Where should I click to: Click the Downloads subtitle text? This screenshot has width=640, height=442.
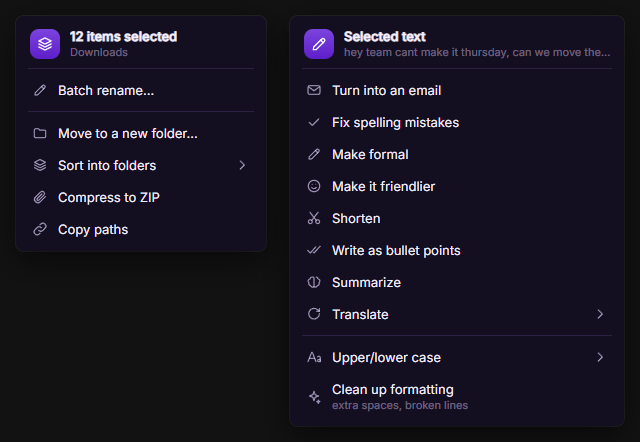[x=99, y=52]
